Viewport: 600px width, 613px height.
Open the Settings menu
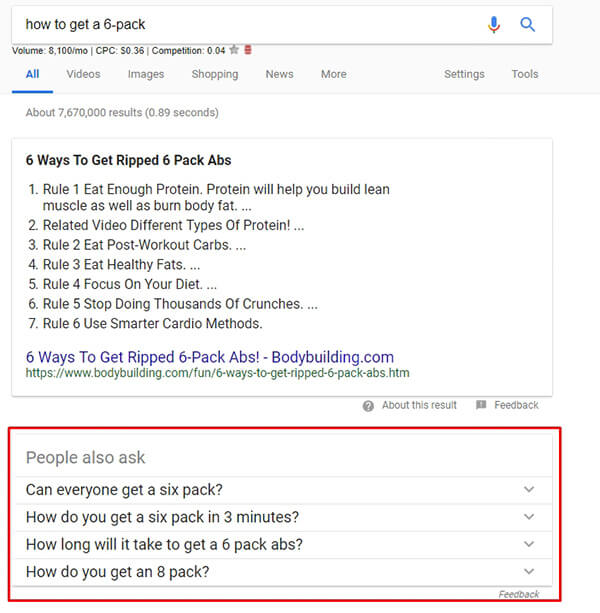(464, 74)
